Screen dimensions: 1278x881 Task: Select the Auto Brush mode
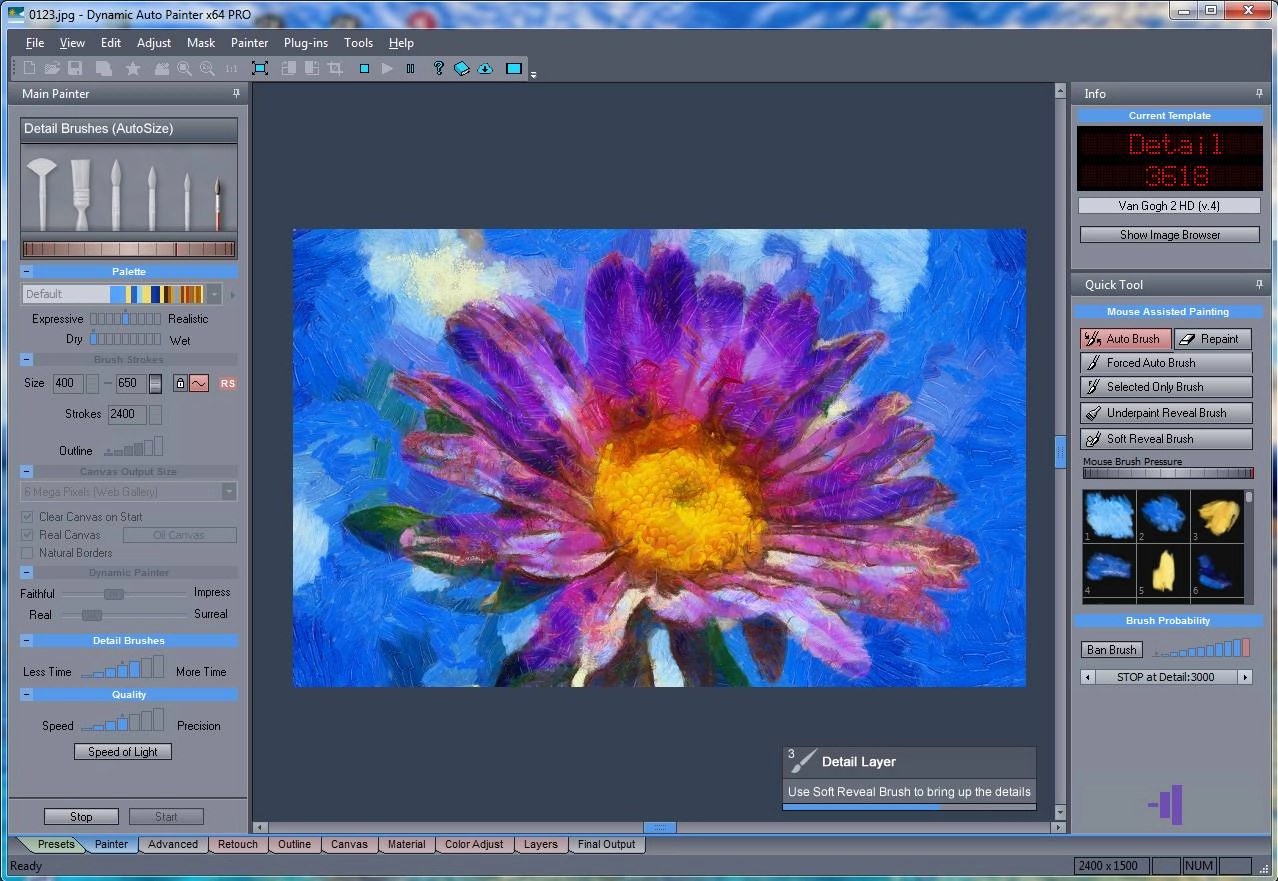click(x=1125, y=339)
